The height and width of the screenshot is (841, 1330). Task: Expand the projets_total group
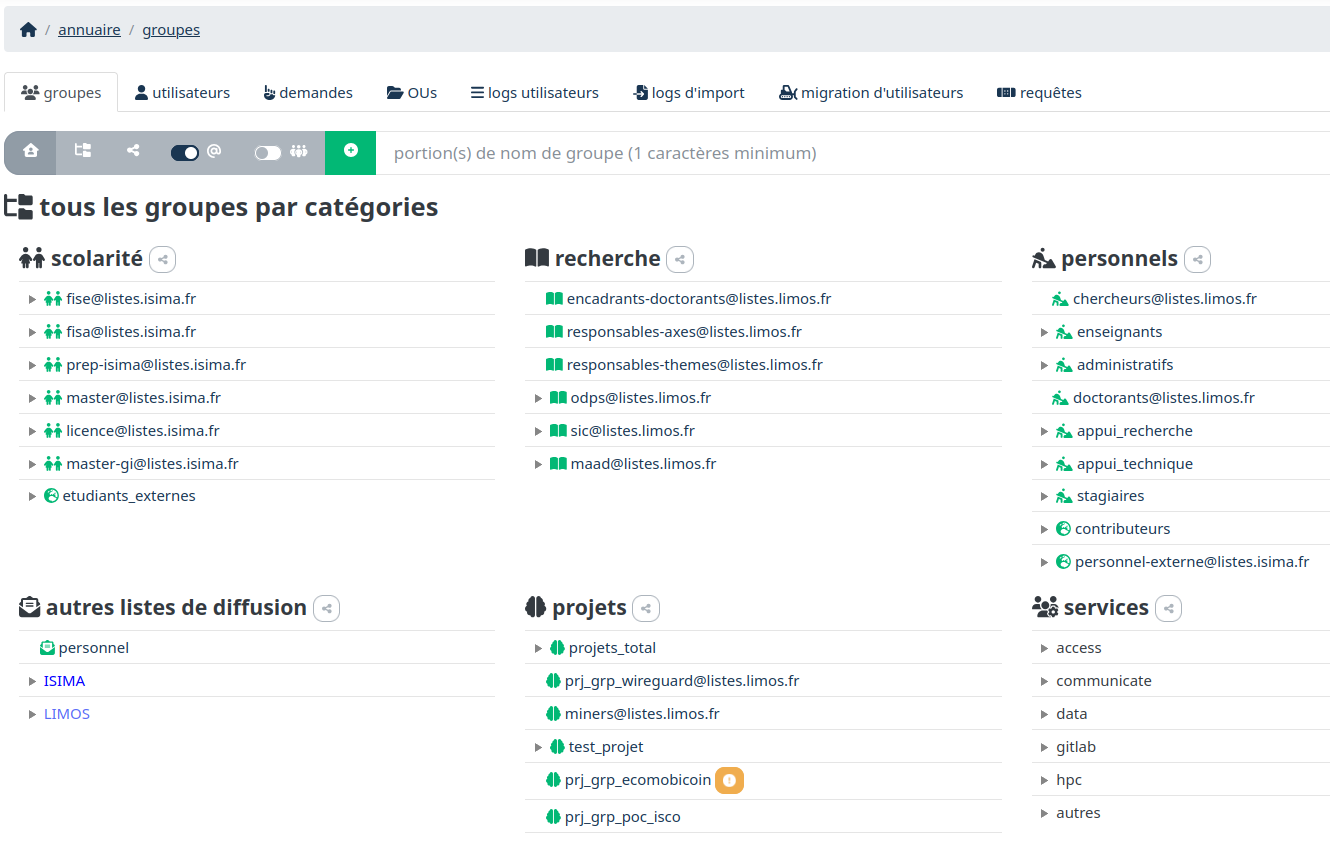pyautogui.click(x=539, y=648)
